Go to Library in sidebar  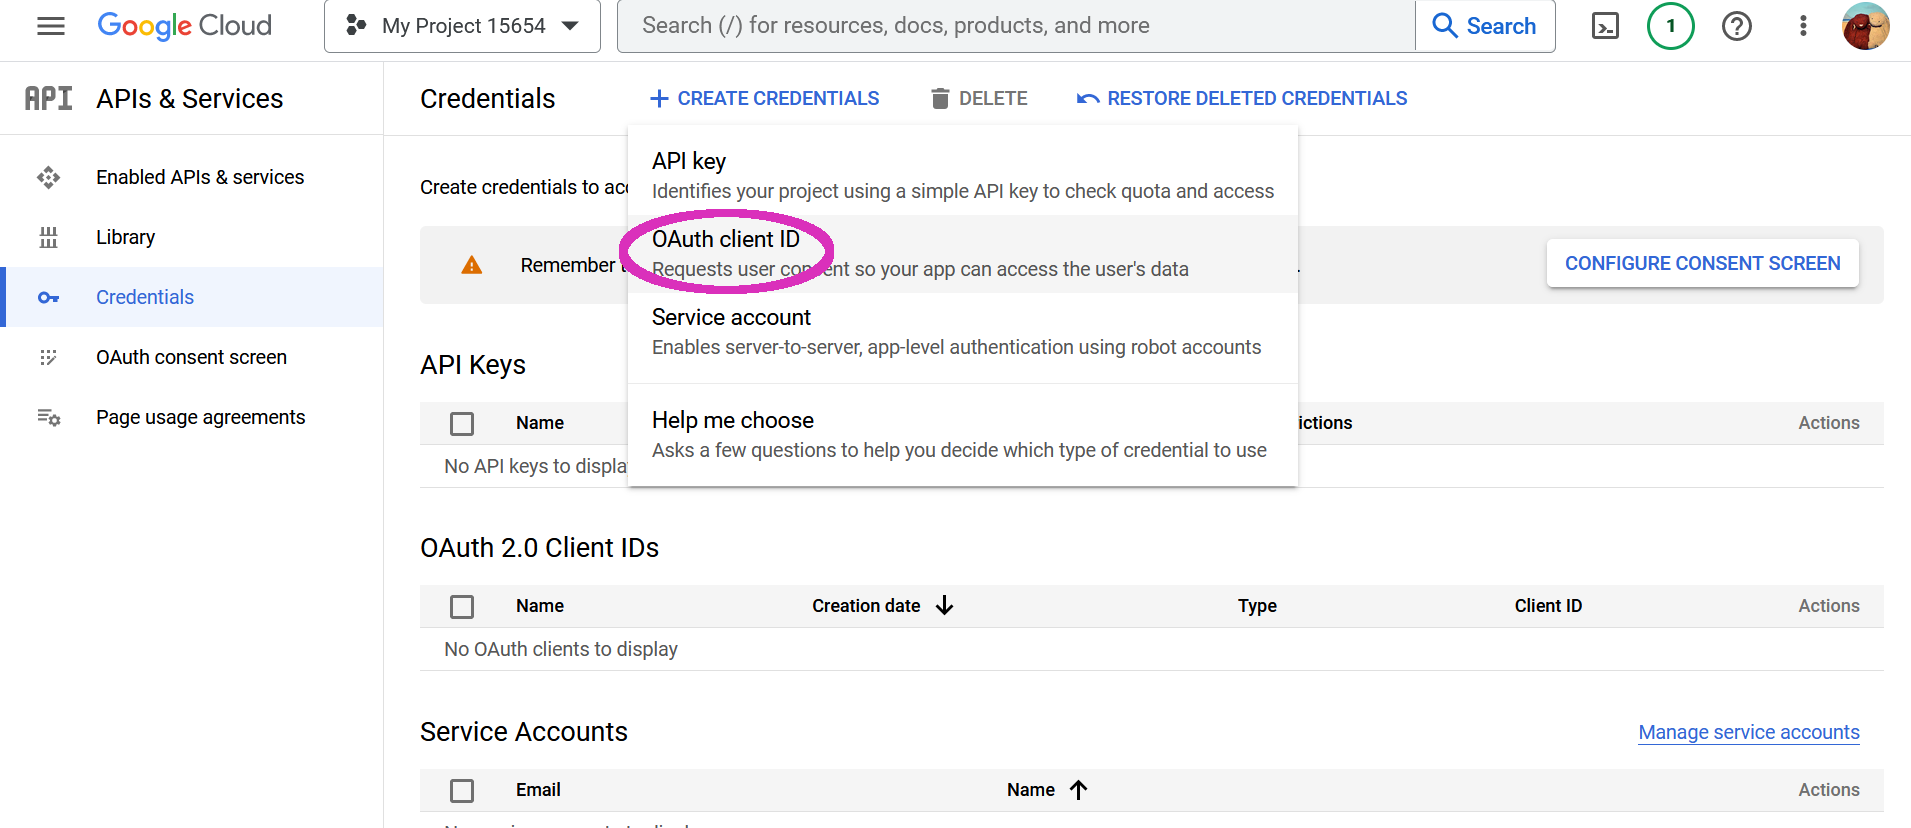pos(125,237)
